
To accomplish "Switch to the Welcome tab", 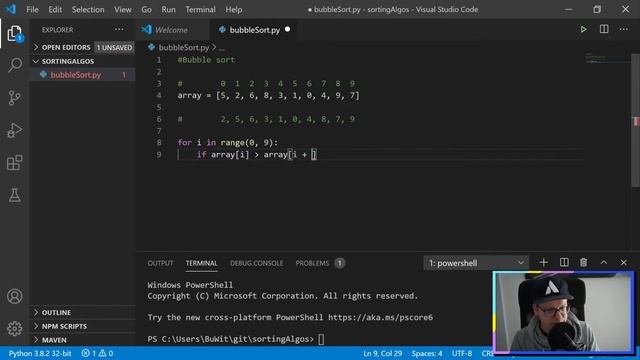I will pyautogui.click(x=171, y=30).
